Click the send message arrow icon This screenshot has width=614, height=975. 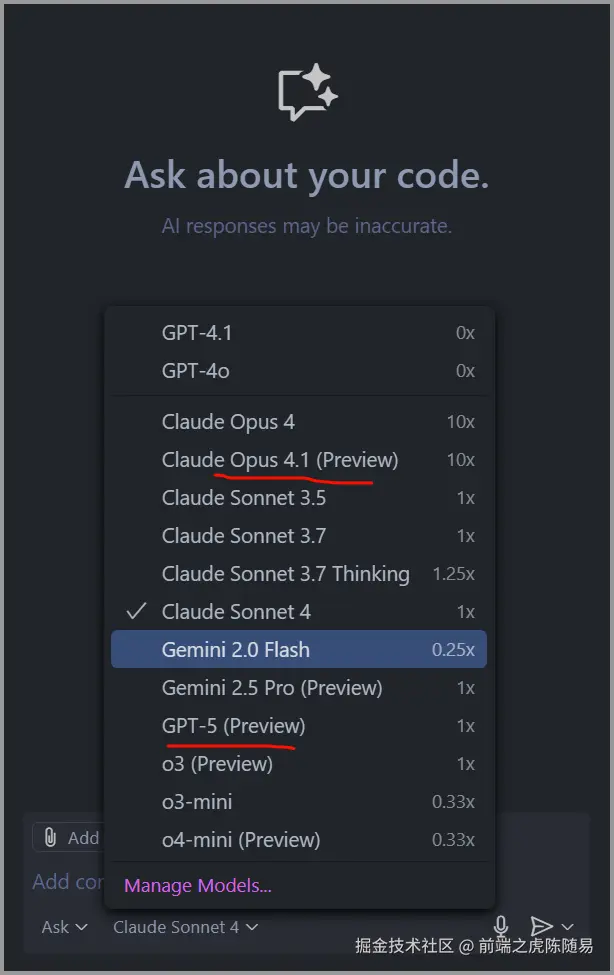point(541,927)
